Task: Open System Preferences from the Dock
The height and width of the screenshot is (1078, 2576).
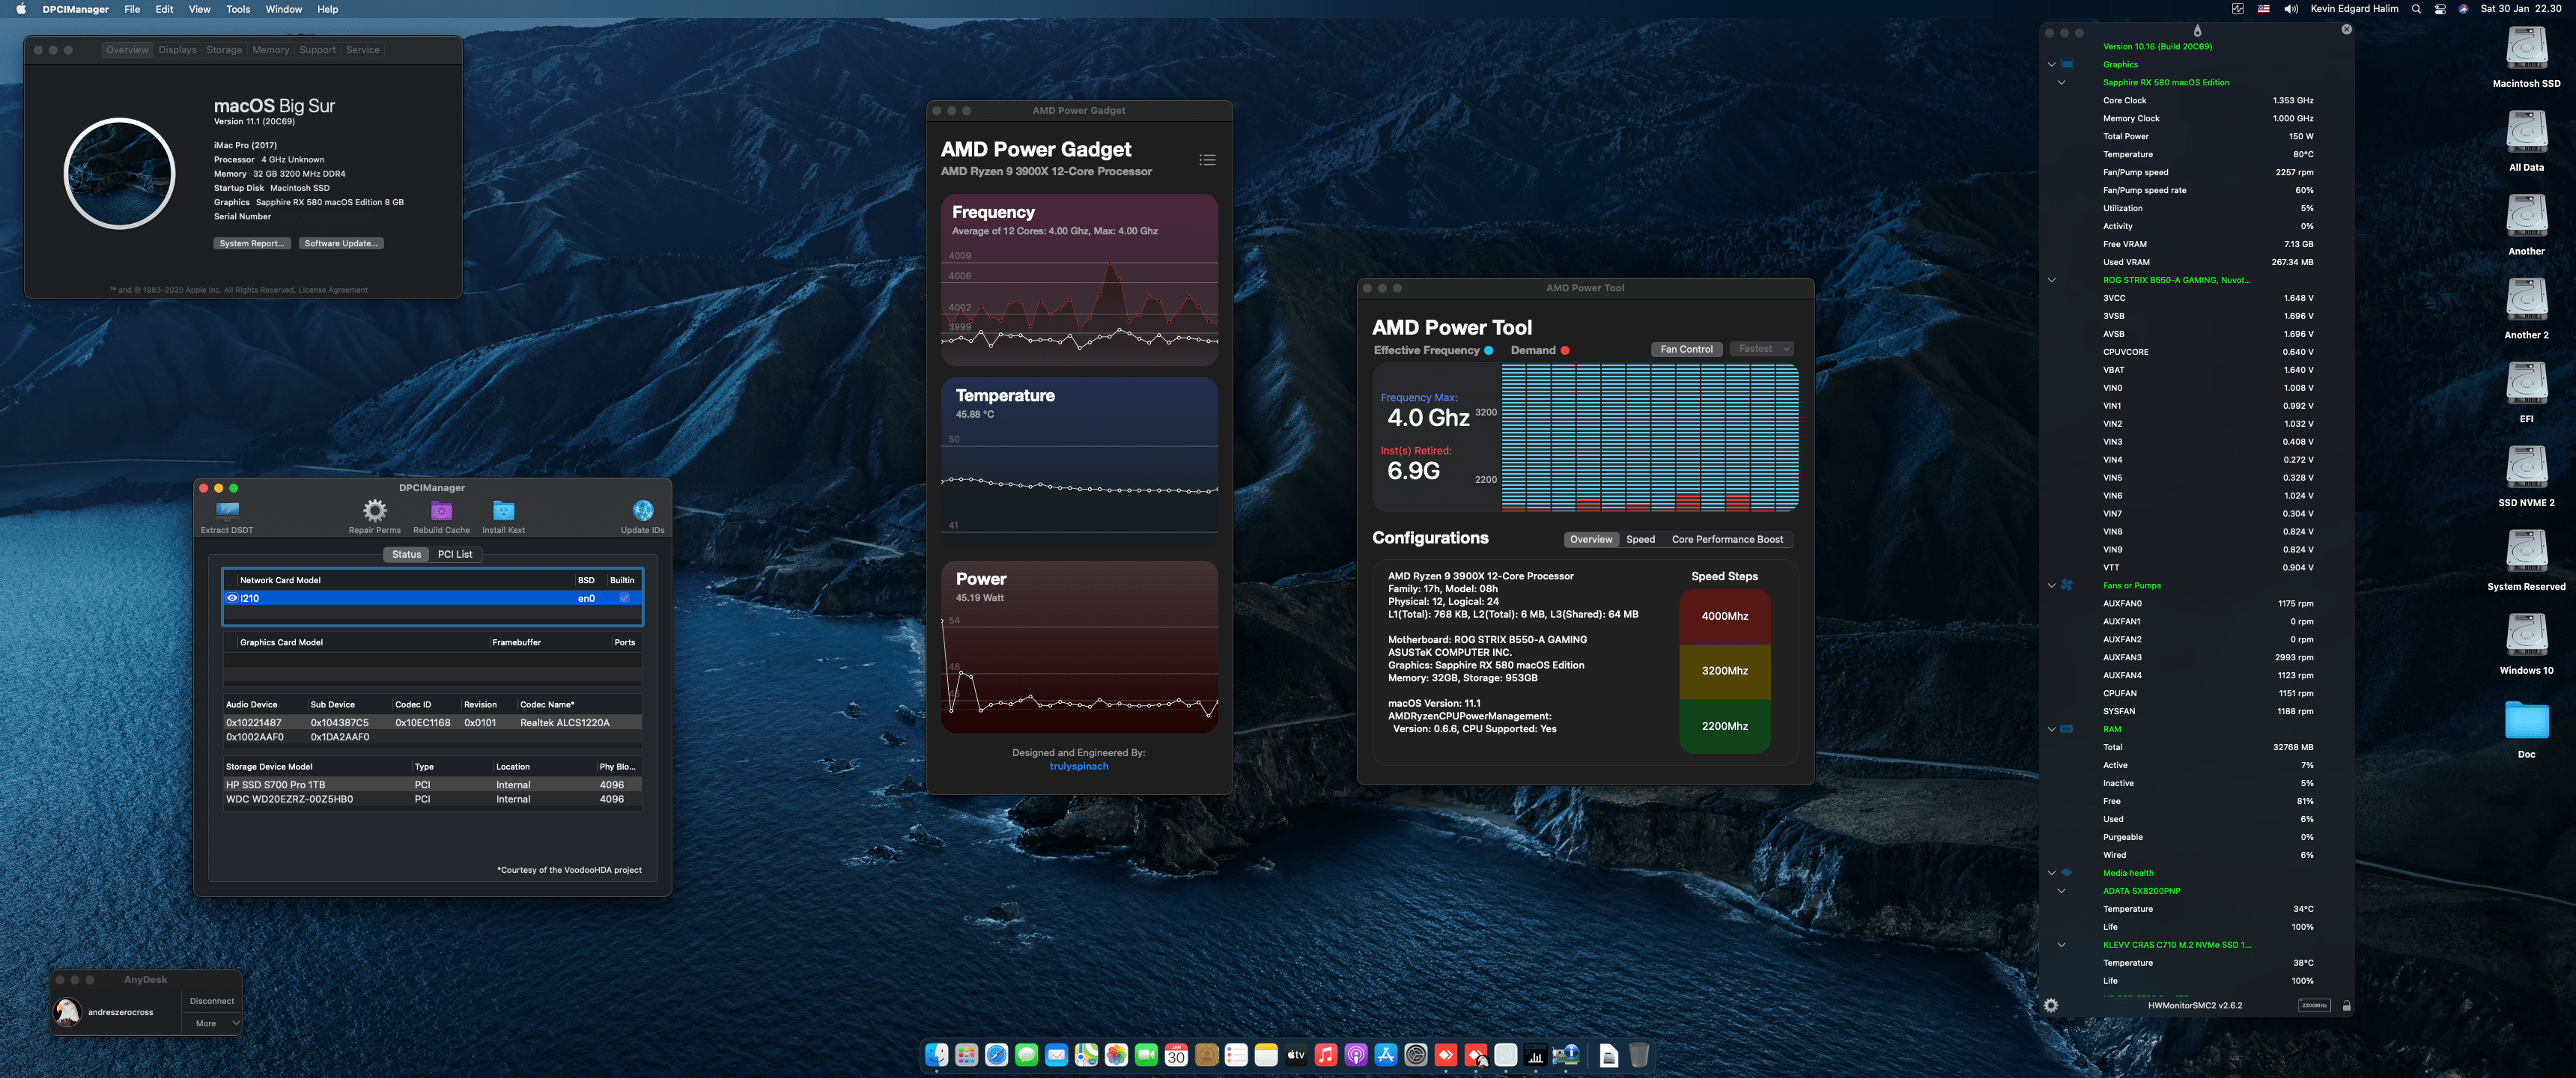Action: pyautogui.click(x=1416, y=1054)
